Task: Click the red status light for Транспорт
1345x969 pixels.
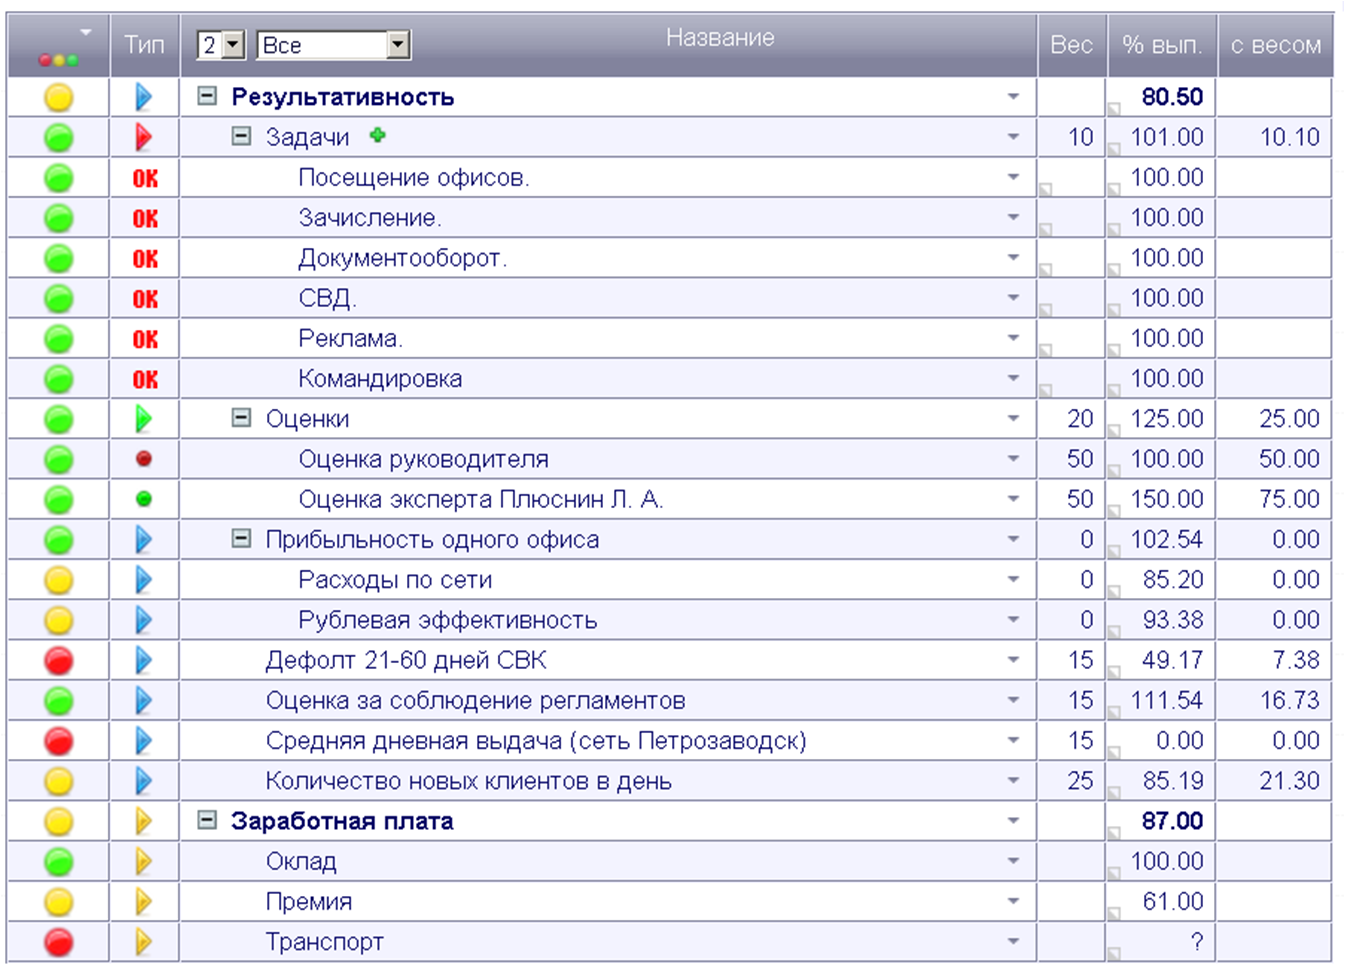Action: pos(59,942)
